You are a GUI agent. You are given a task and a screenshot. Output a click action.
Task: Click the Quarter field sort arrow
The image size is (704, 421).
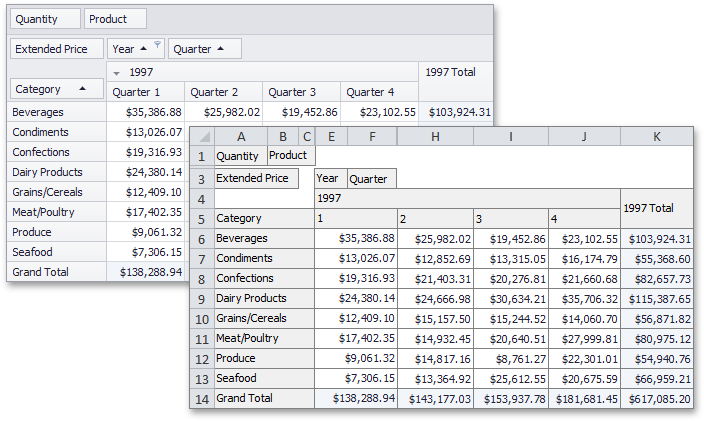pyautogui.click(x=221, y=49)
